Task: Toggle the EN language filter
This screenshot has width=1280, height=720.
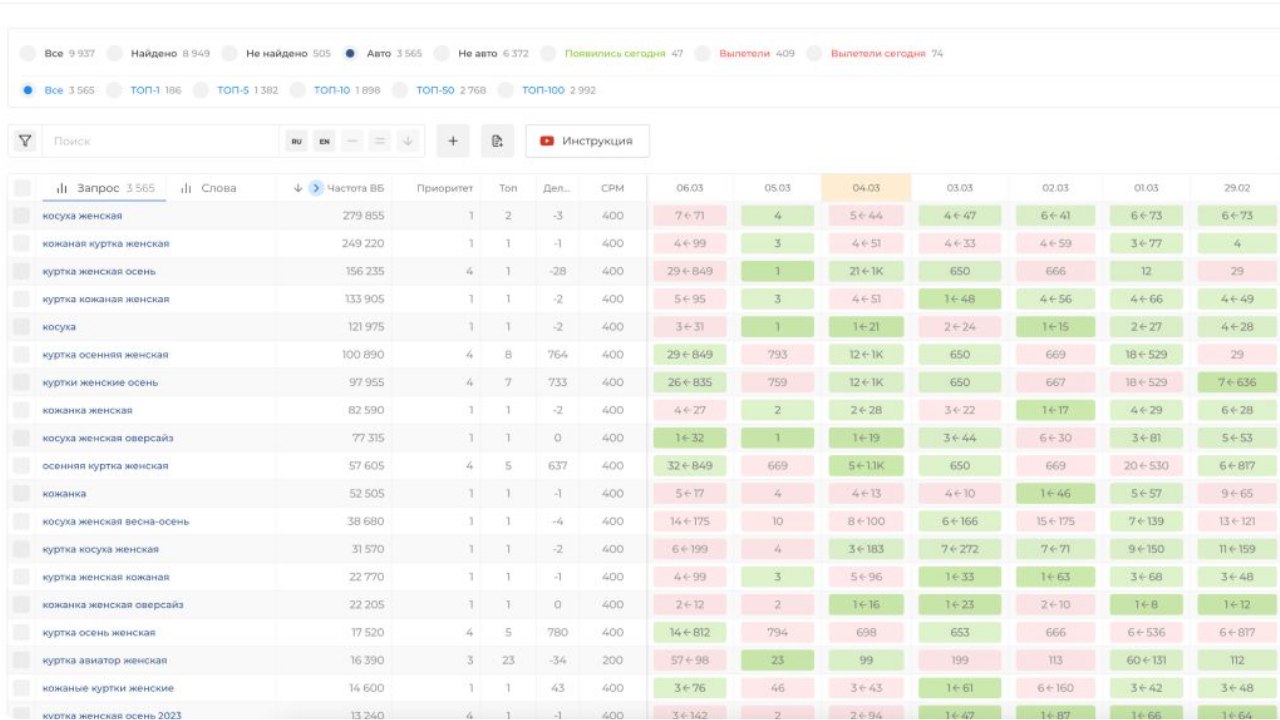Action: 325,141
